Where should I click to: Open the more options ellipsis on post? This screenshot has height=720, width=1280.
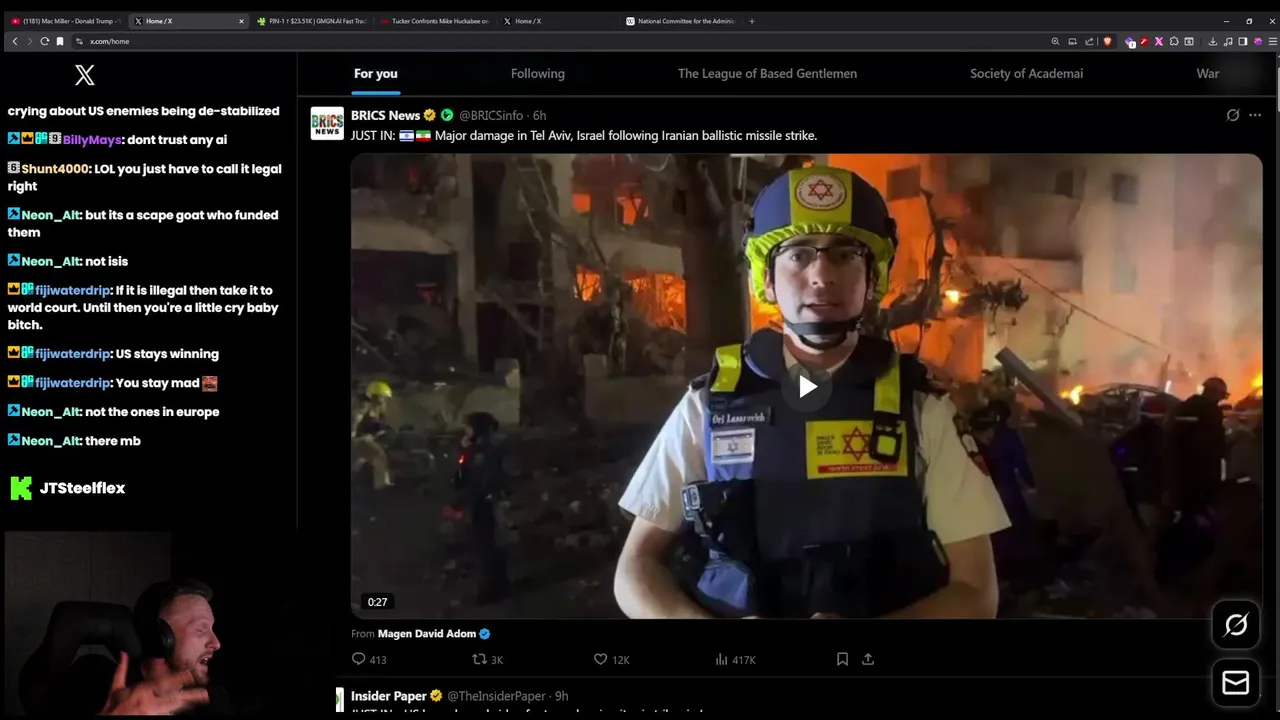(x=1255, y=115)
